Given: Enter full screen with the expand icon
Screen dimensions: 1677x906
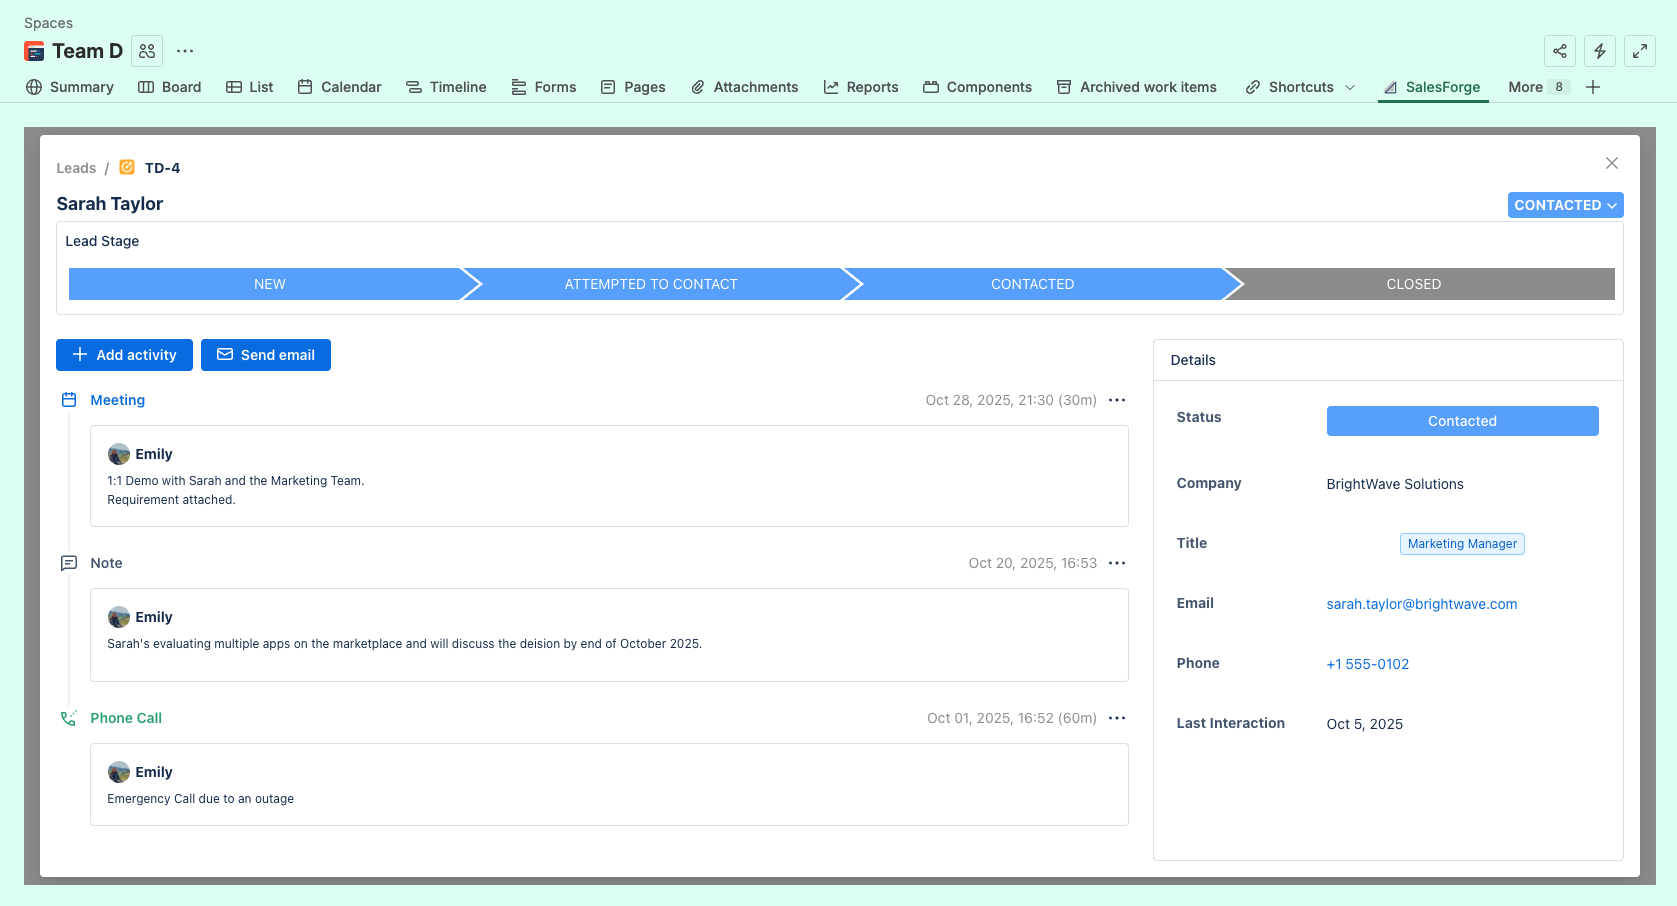Looking at the screenshot, I should click(1639, 51).
